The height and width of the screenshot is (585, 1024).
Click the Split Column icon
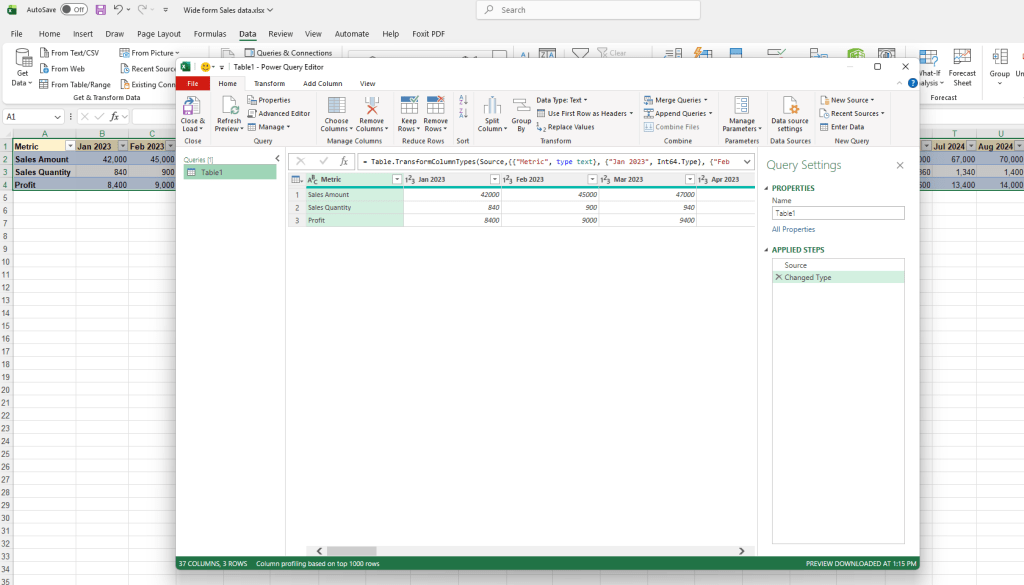(491, 106)
